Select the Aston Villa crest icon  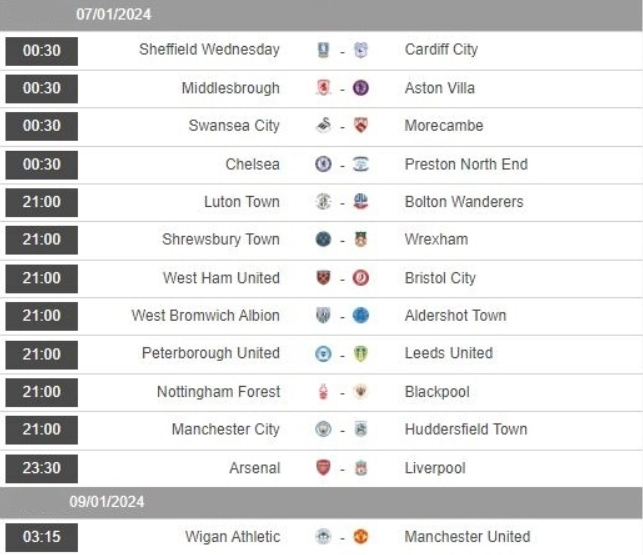[x=361, y=88]
